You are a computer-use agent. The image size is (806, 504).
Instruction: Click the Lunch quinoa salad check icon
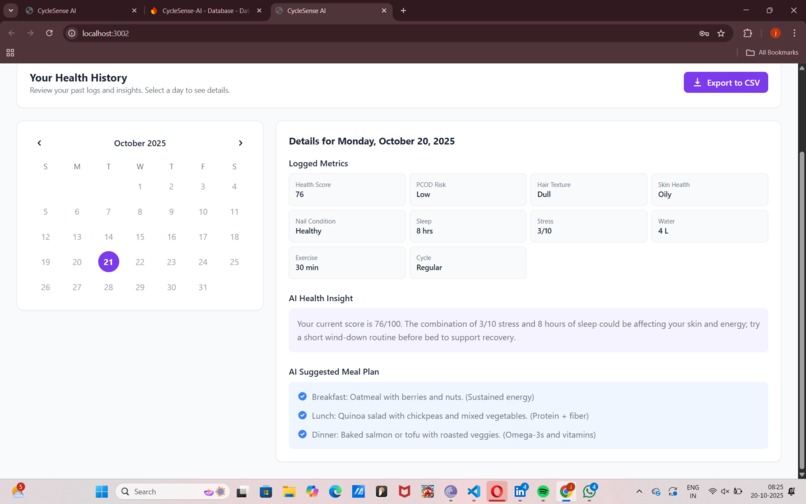[302, 416]
